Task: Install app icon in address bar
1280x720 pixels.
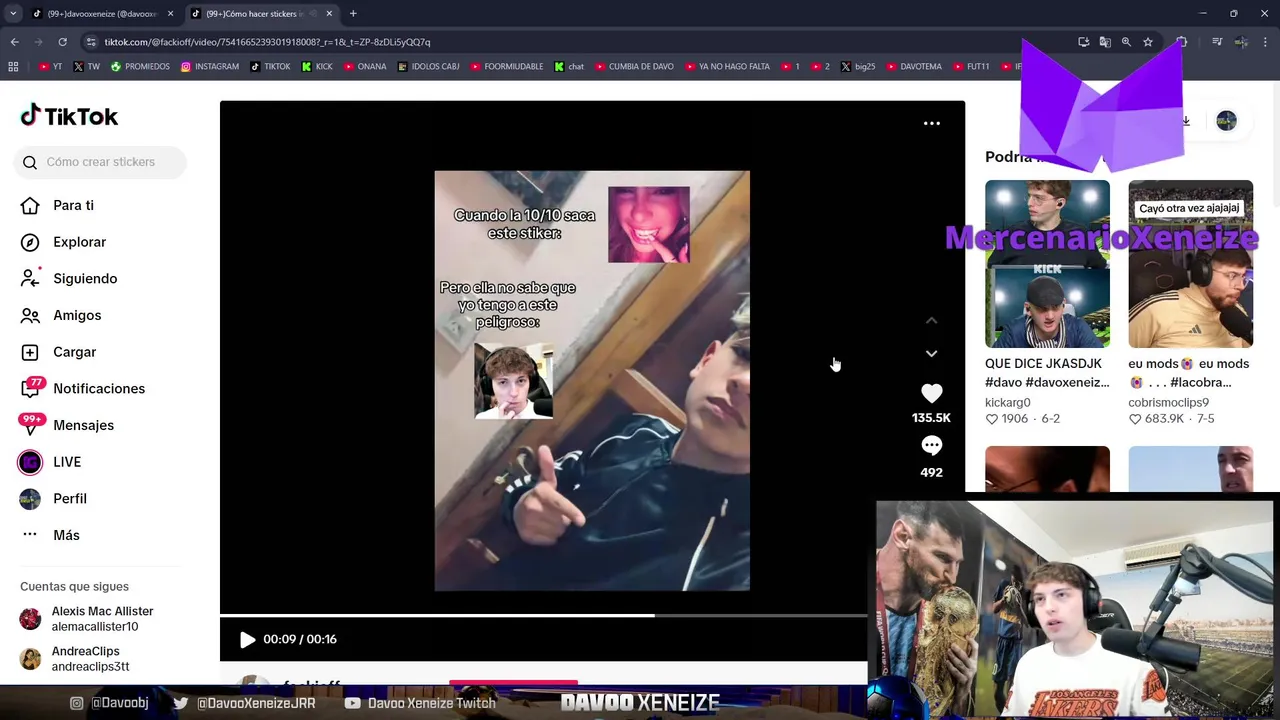Action: click(x=1084, y=42)
